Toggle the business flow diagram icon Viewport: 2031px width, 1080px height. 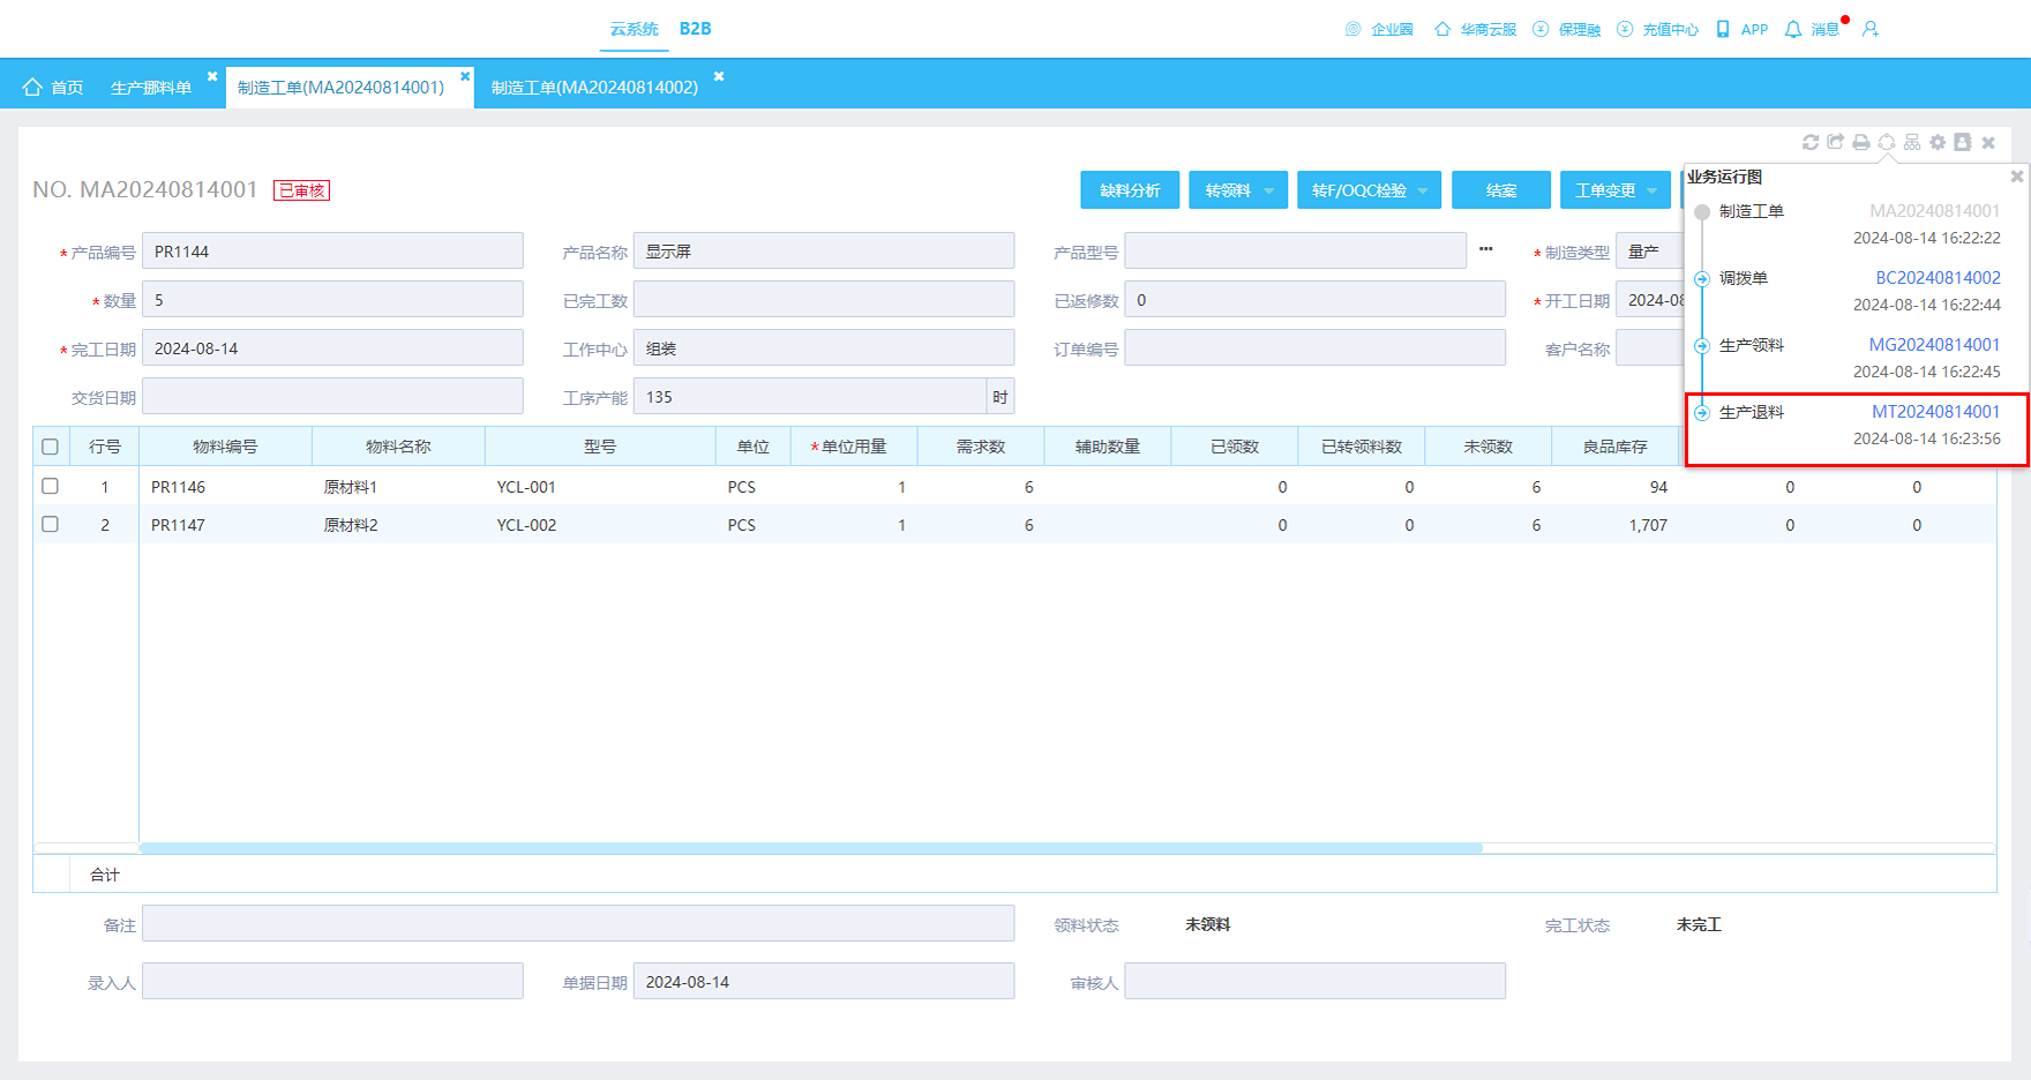1886,142
